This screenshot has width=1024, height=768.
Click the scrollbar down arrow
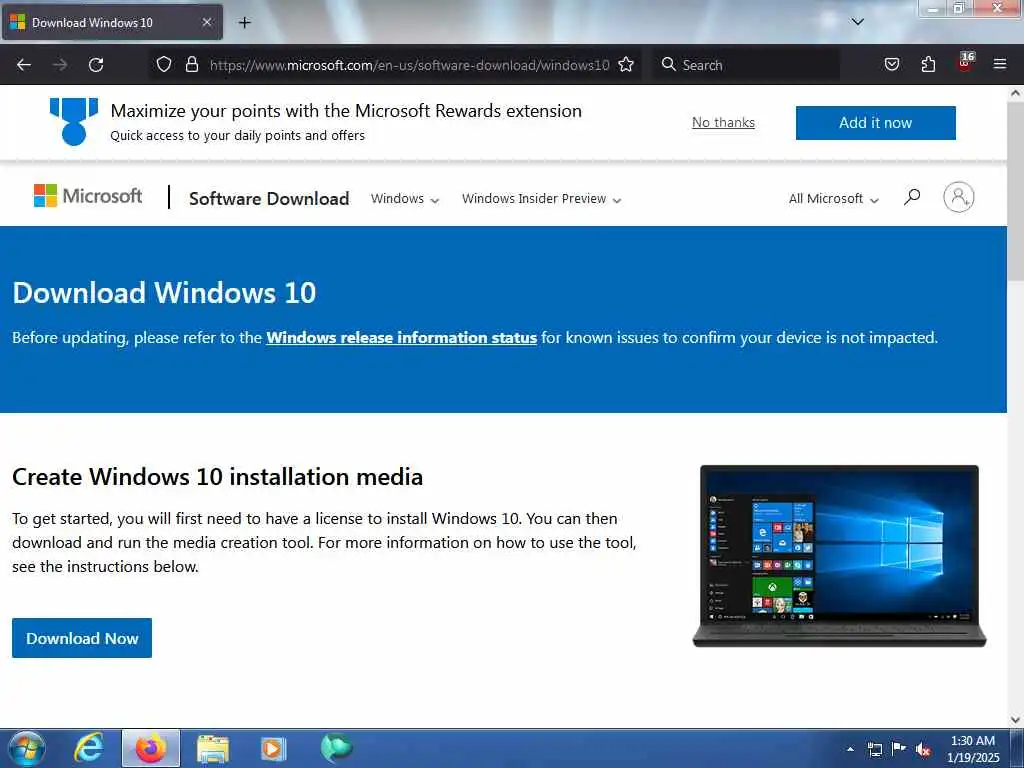click(x=1016, y=720)
